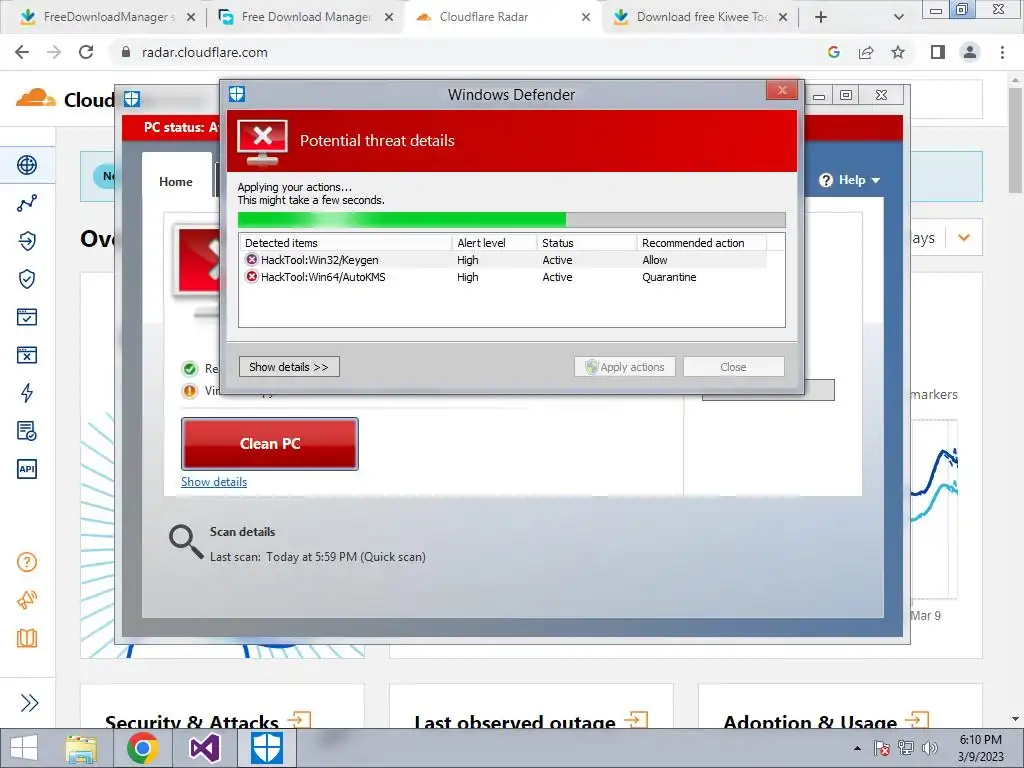Share this page via address bar icon
1024x768 pixels.
tap(866, 52)
